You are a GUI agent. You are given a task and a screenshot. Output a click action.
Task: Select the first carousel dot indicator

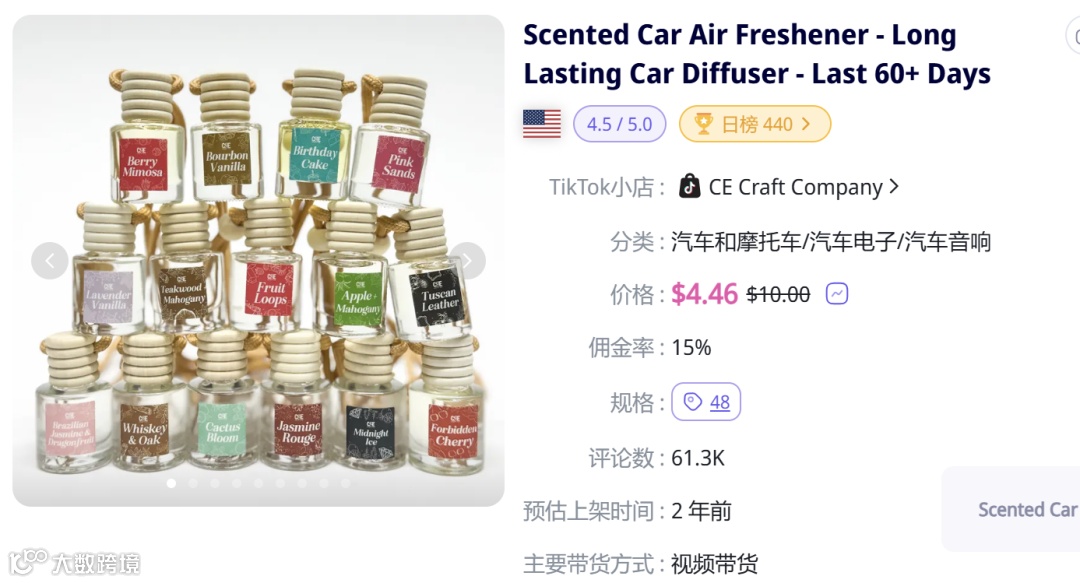click(x=172, y=483)
